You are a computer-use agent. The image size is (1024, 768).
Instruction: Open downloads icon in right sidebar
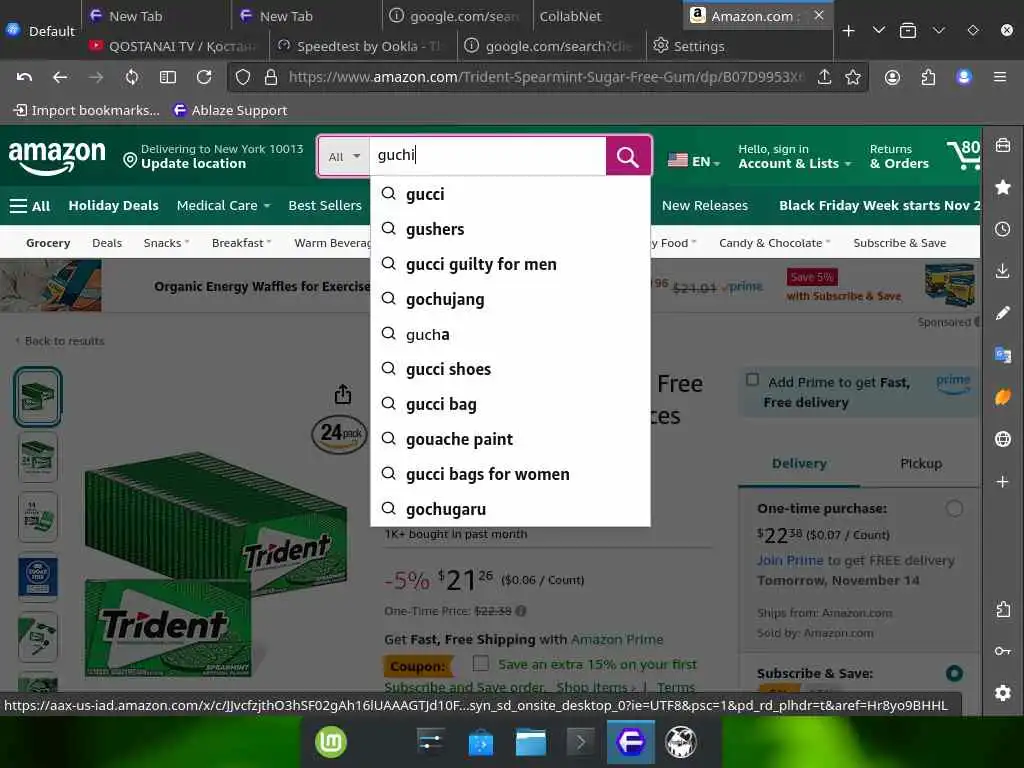[x=1003, y=271]
